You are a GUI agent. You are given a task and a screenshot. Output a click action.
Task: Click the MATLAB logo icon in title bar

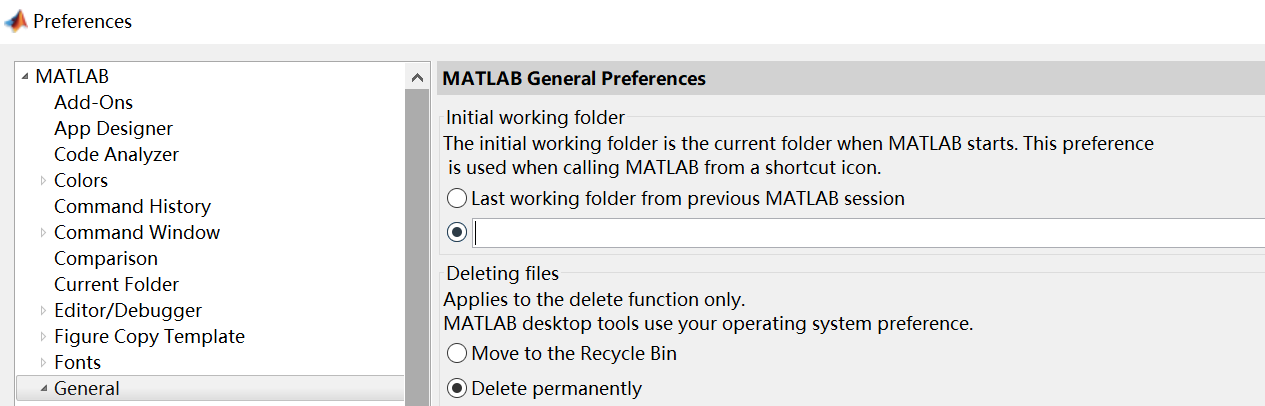(15, 20)
